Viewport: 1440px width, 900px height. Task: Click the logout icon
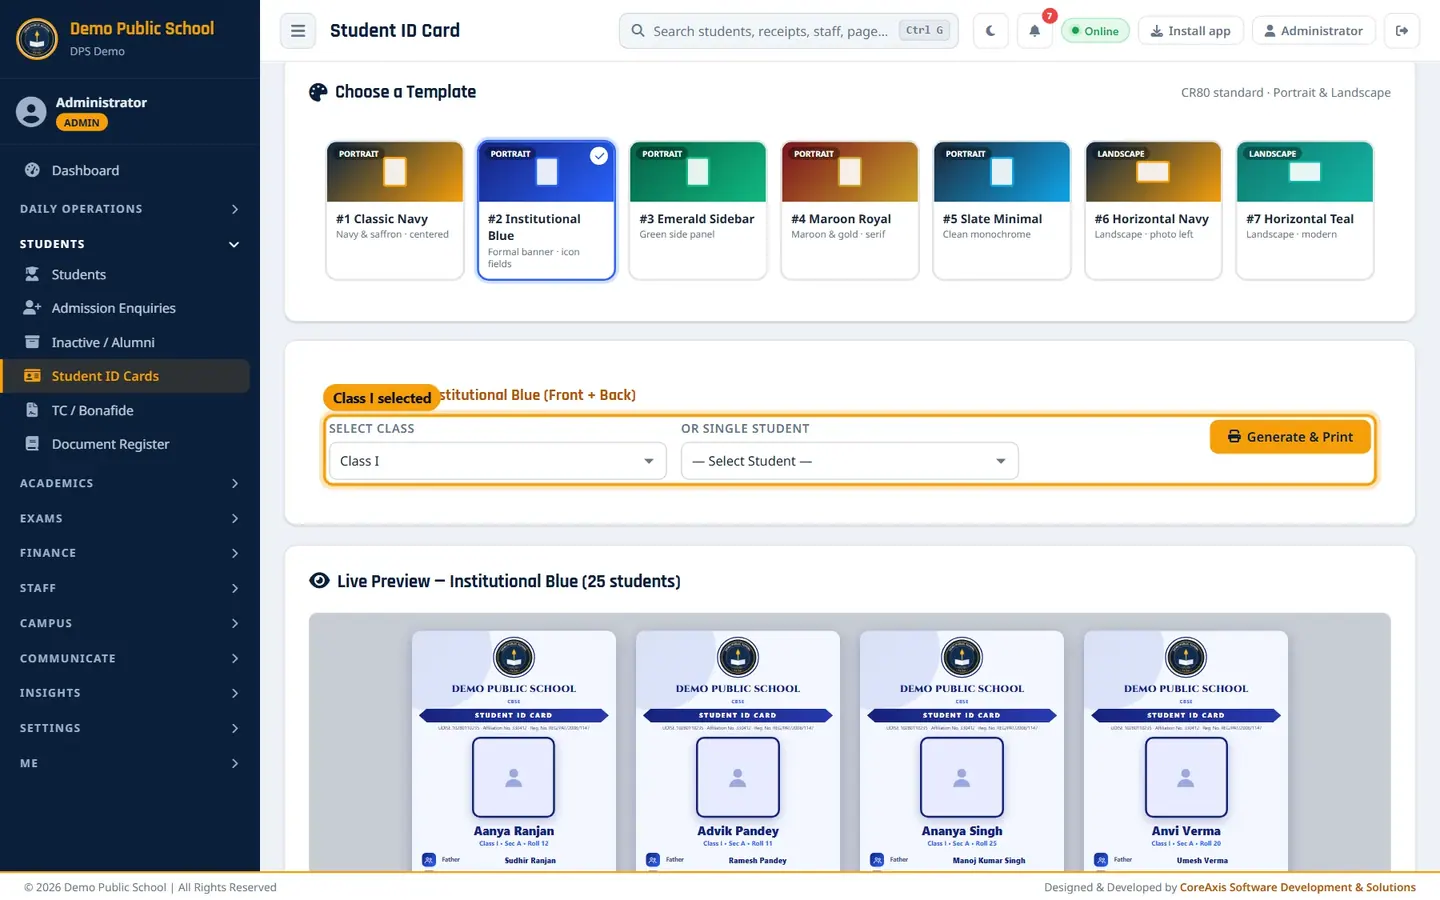click(1402, 31)
